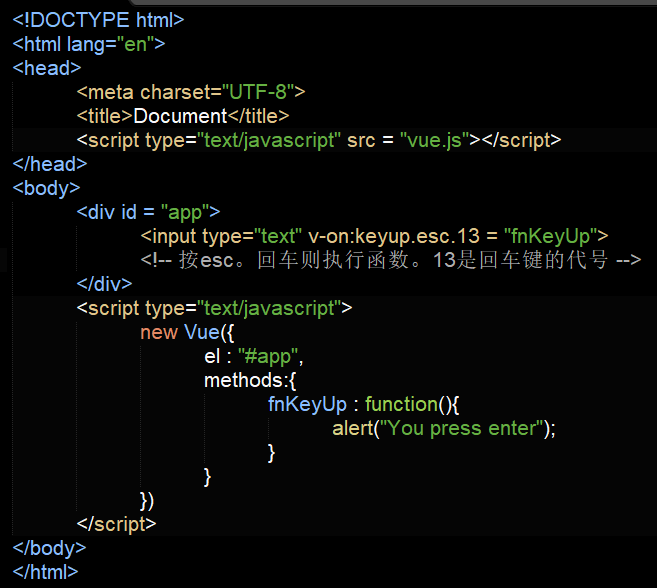Click the Chinese comment line about esc
This screenshot has height=588, width=657.
[x=391, y=260]
